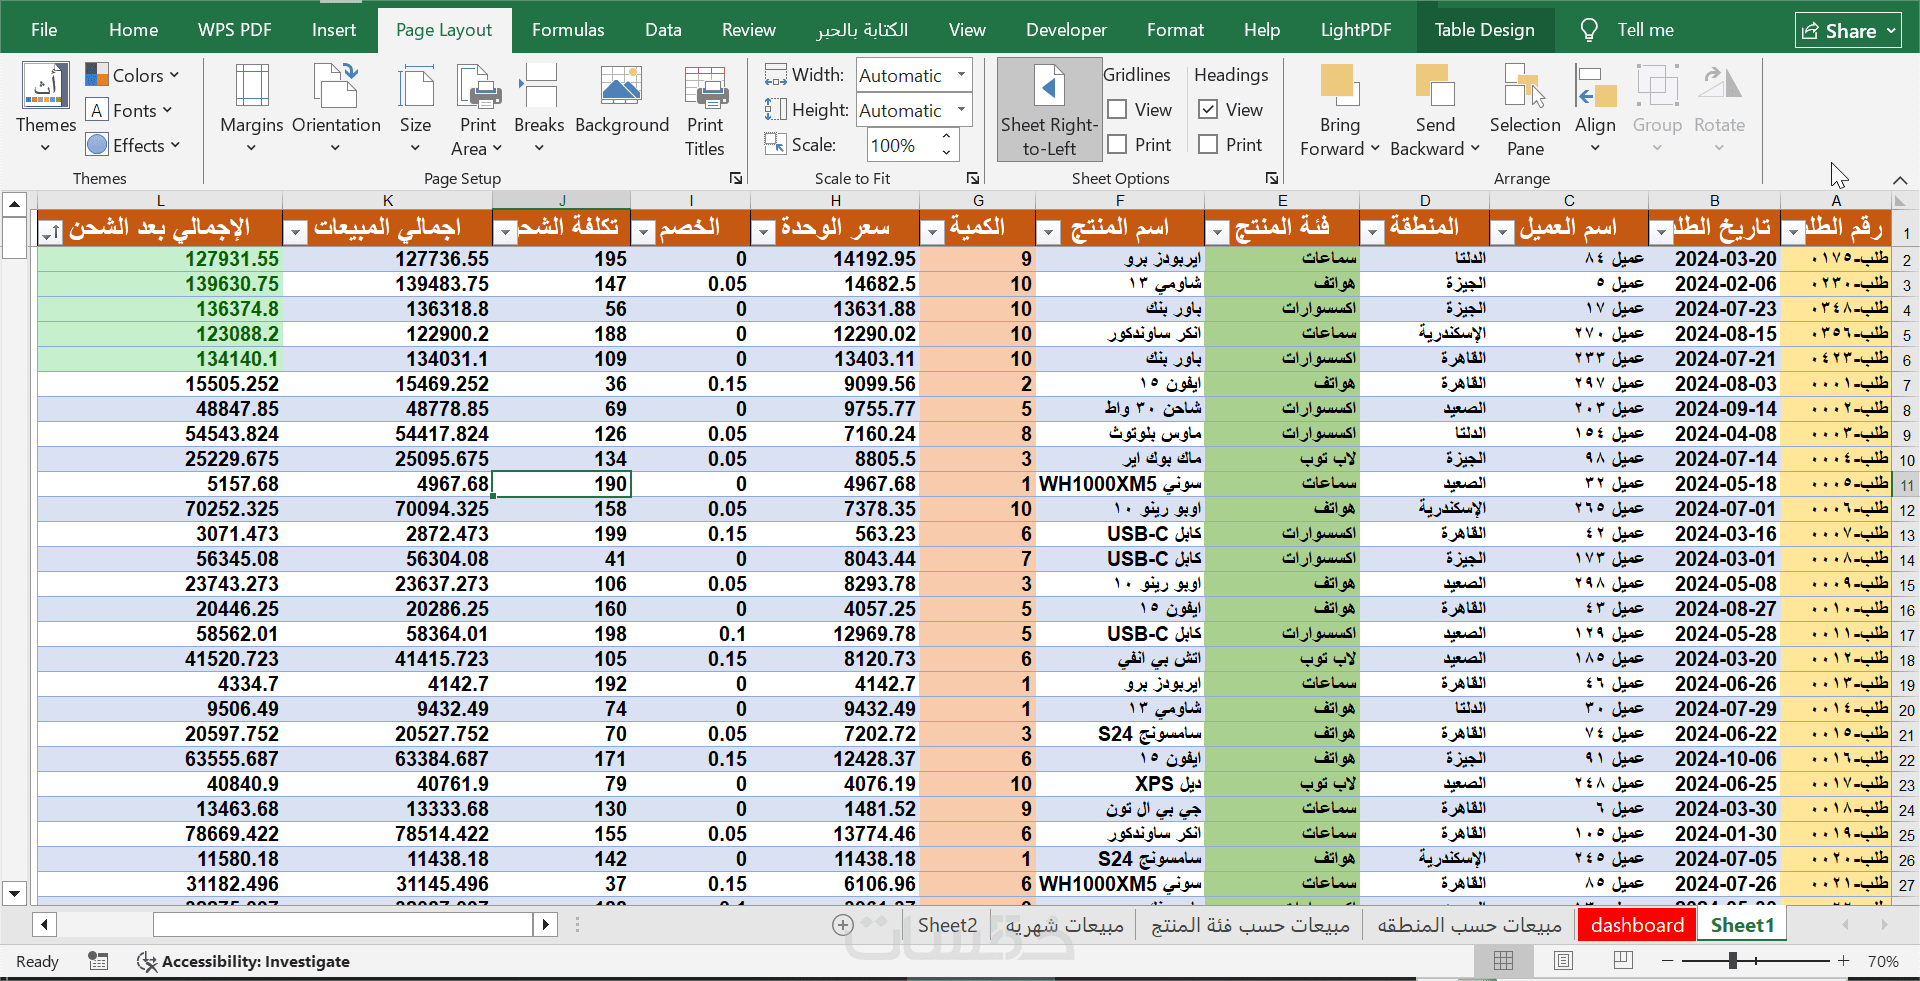The height and width of the screenshot is (981, 1920).
Task: Switch to the Home tab
Action: pyautogui.click(x=133, y=30)
